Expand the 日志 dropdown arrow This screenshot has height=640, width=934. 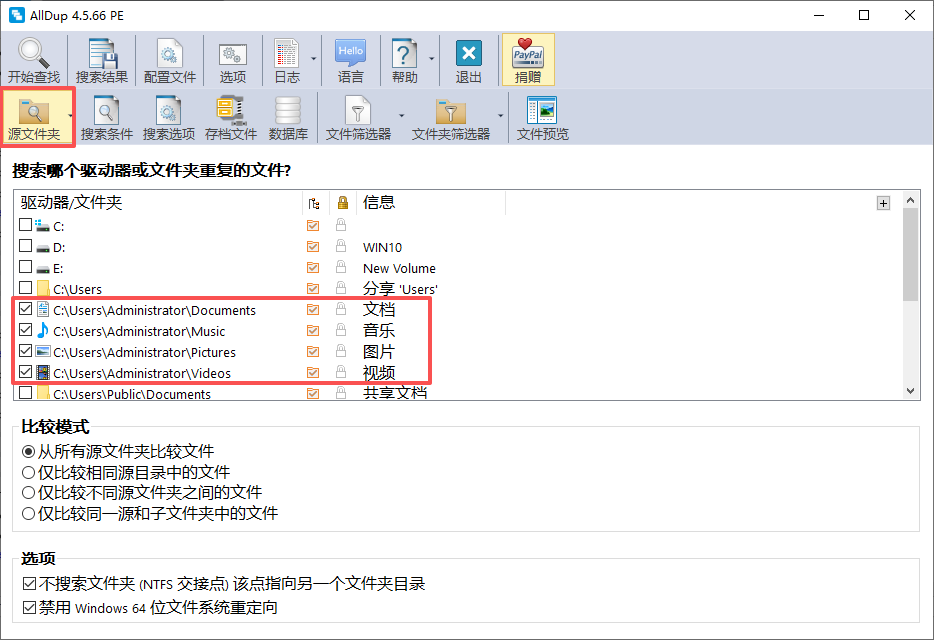tap(313, 60)
